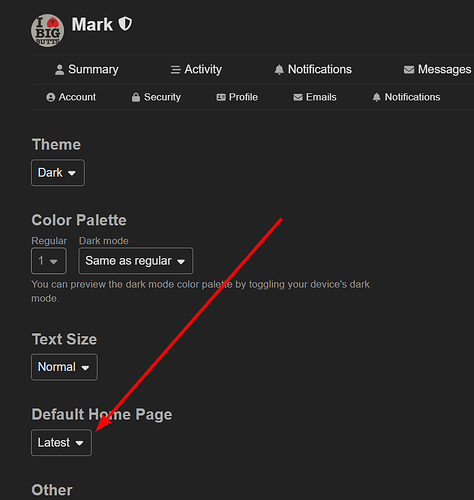Click the Activity list icon
Image resolution: width=474 pixels, height=500 pixels.
click(175, 70)
